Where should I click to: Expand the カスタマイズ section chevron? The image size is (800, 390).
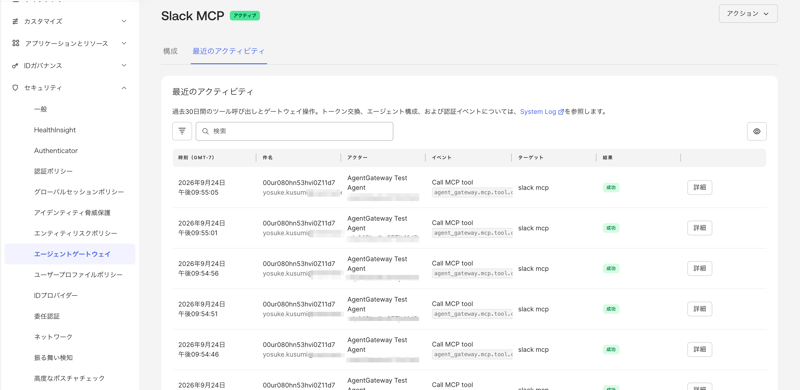124,21
